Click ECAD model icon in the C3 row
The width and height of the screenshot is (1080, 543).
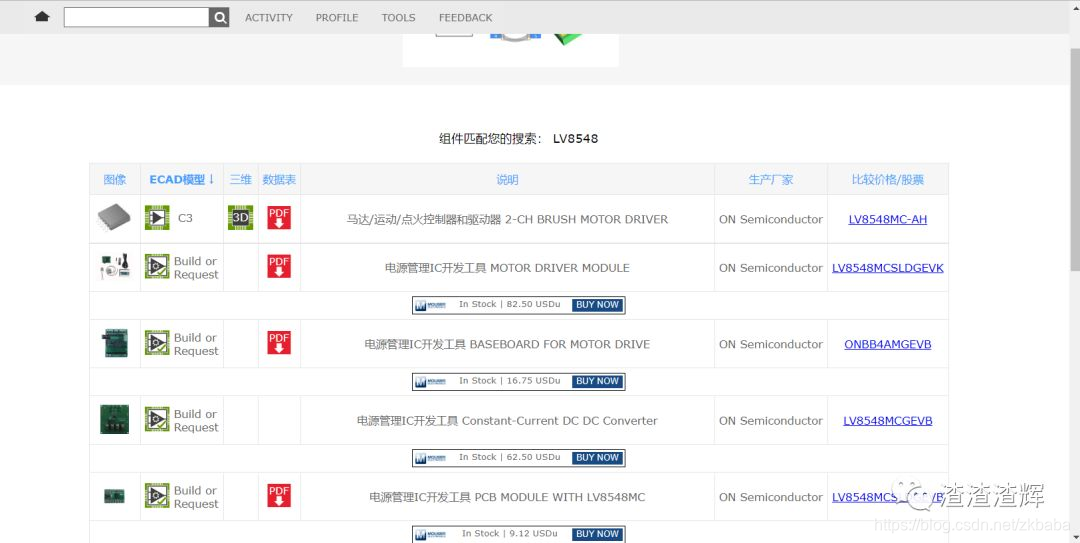click(157, 218)
